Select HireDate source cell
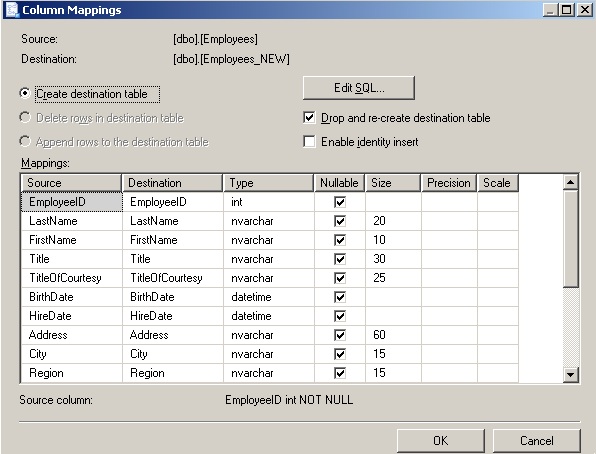Viewport: 596px width, 454px height. pyautogui.click(x=72, y=316)
